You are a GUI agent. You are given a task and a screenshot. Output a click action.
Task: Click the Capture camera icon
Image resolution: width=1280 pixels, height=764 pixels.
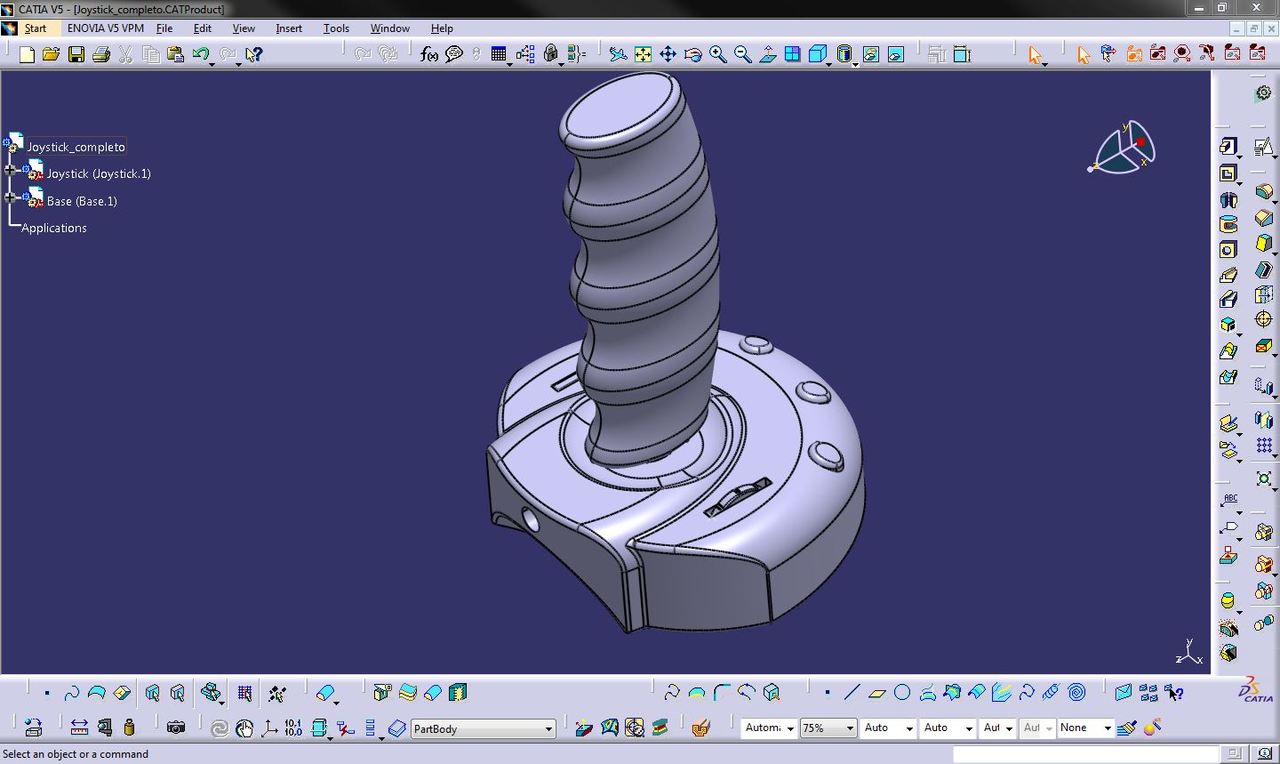click(x=176, y=728)
